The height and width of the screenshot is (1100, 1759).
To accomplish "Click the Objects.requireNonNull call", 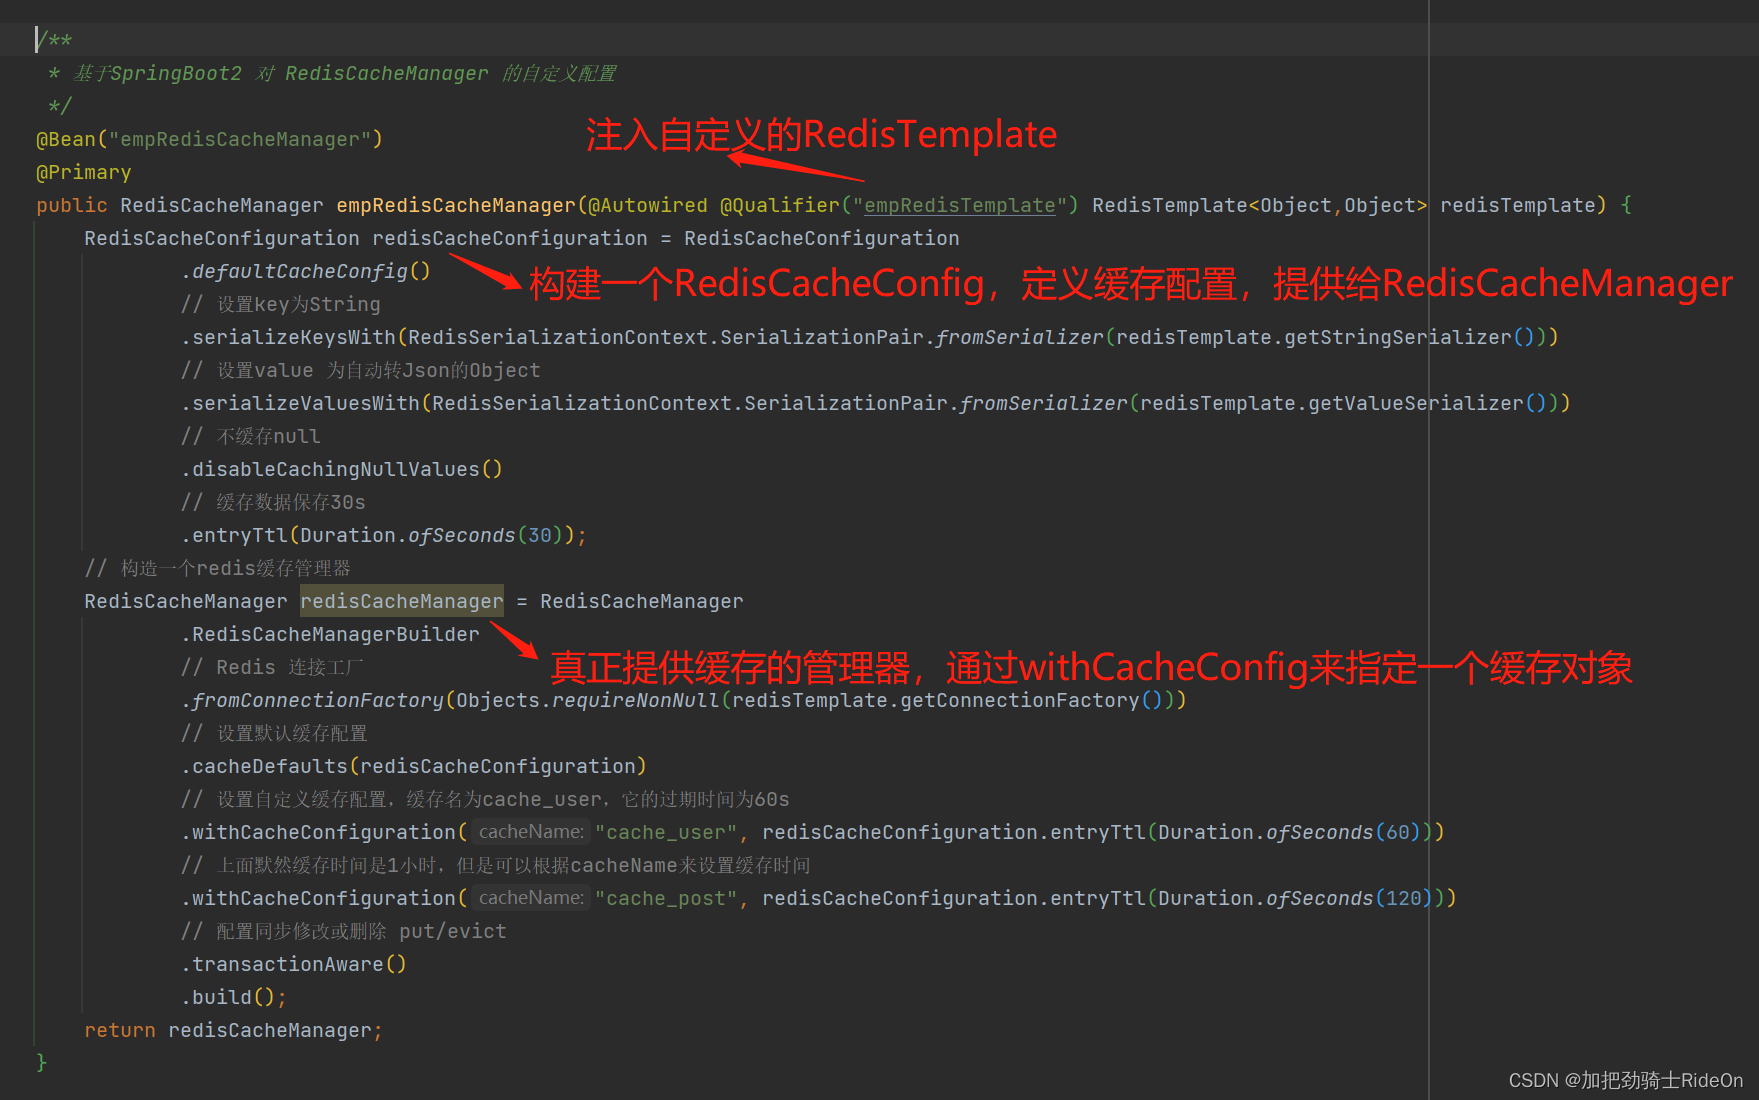I will click(588, 700).
